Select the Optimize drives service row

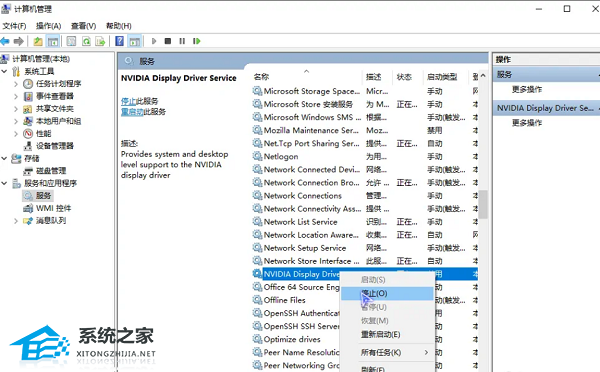click(296, 339)
